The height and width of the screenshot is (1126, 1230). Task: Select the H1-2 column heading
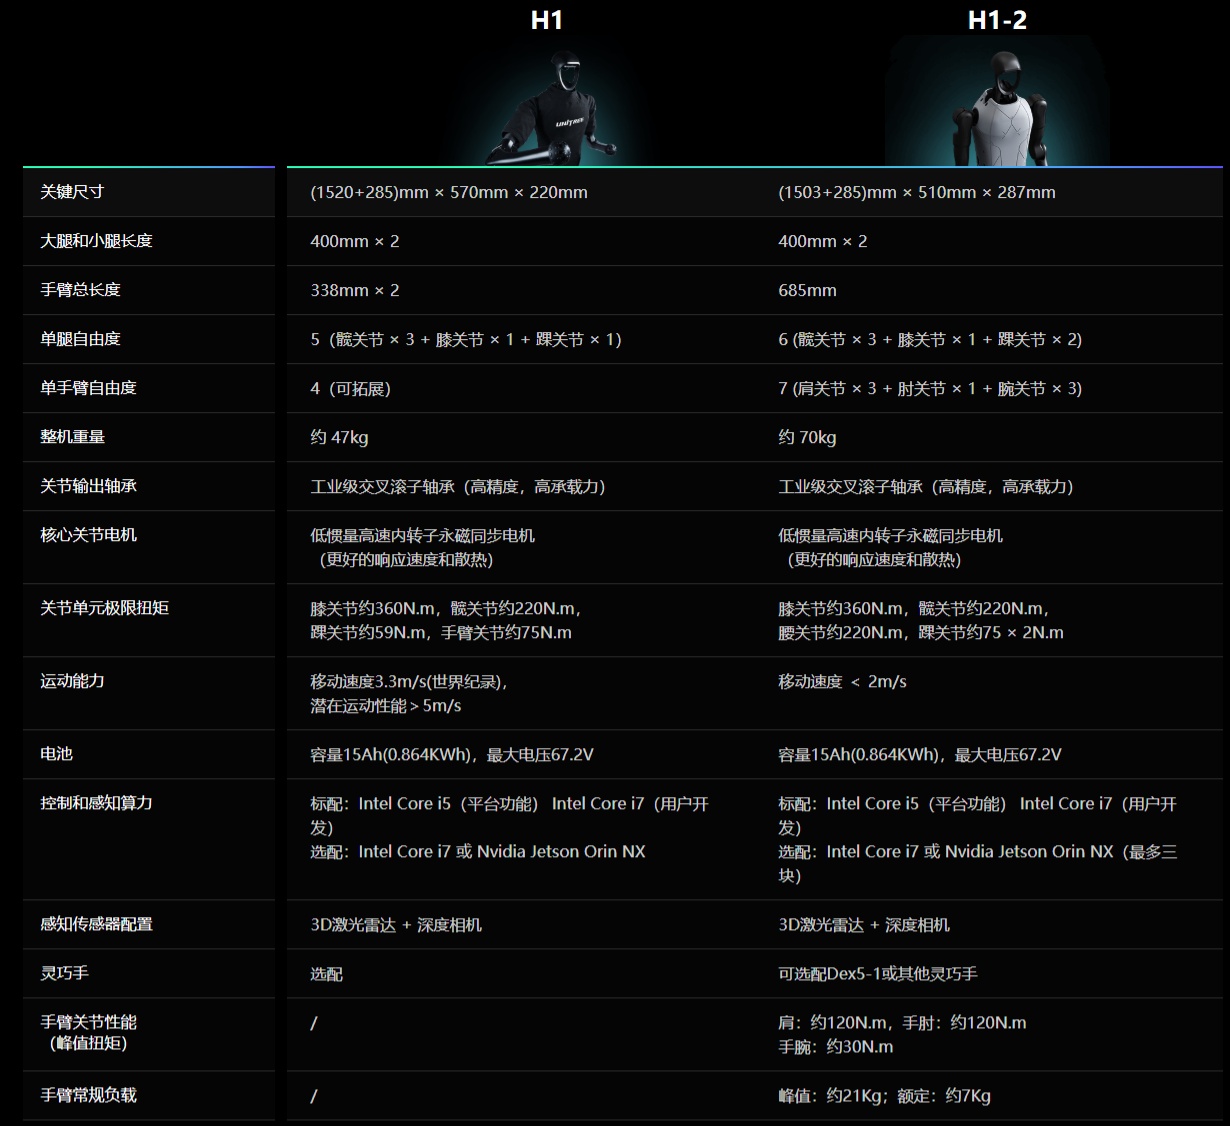tap(997, 20)
